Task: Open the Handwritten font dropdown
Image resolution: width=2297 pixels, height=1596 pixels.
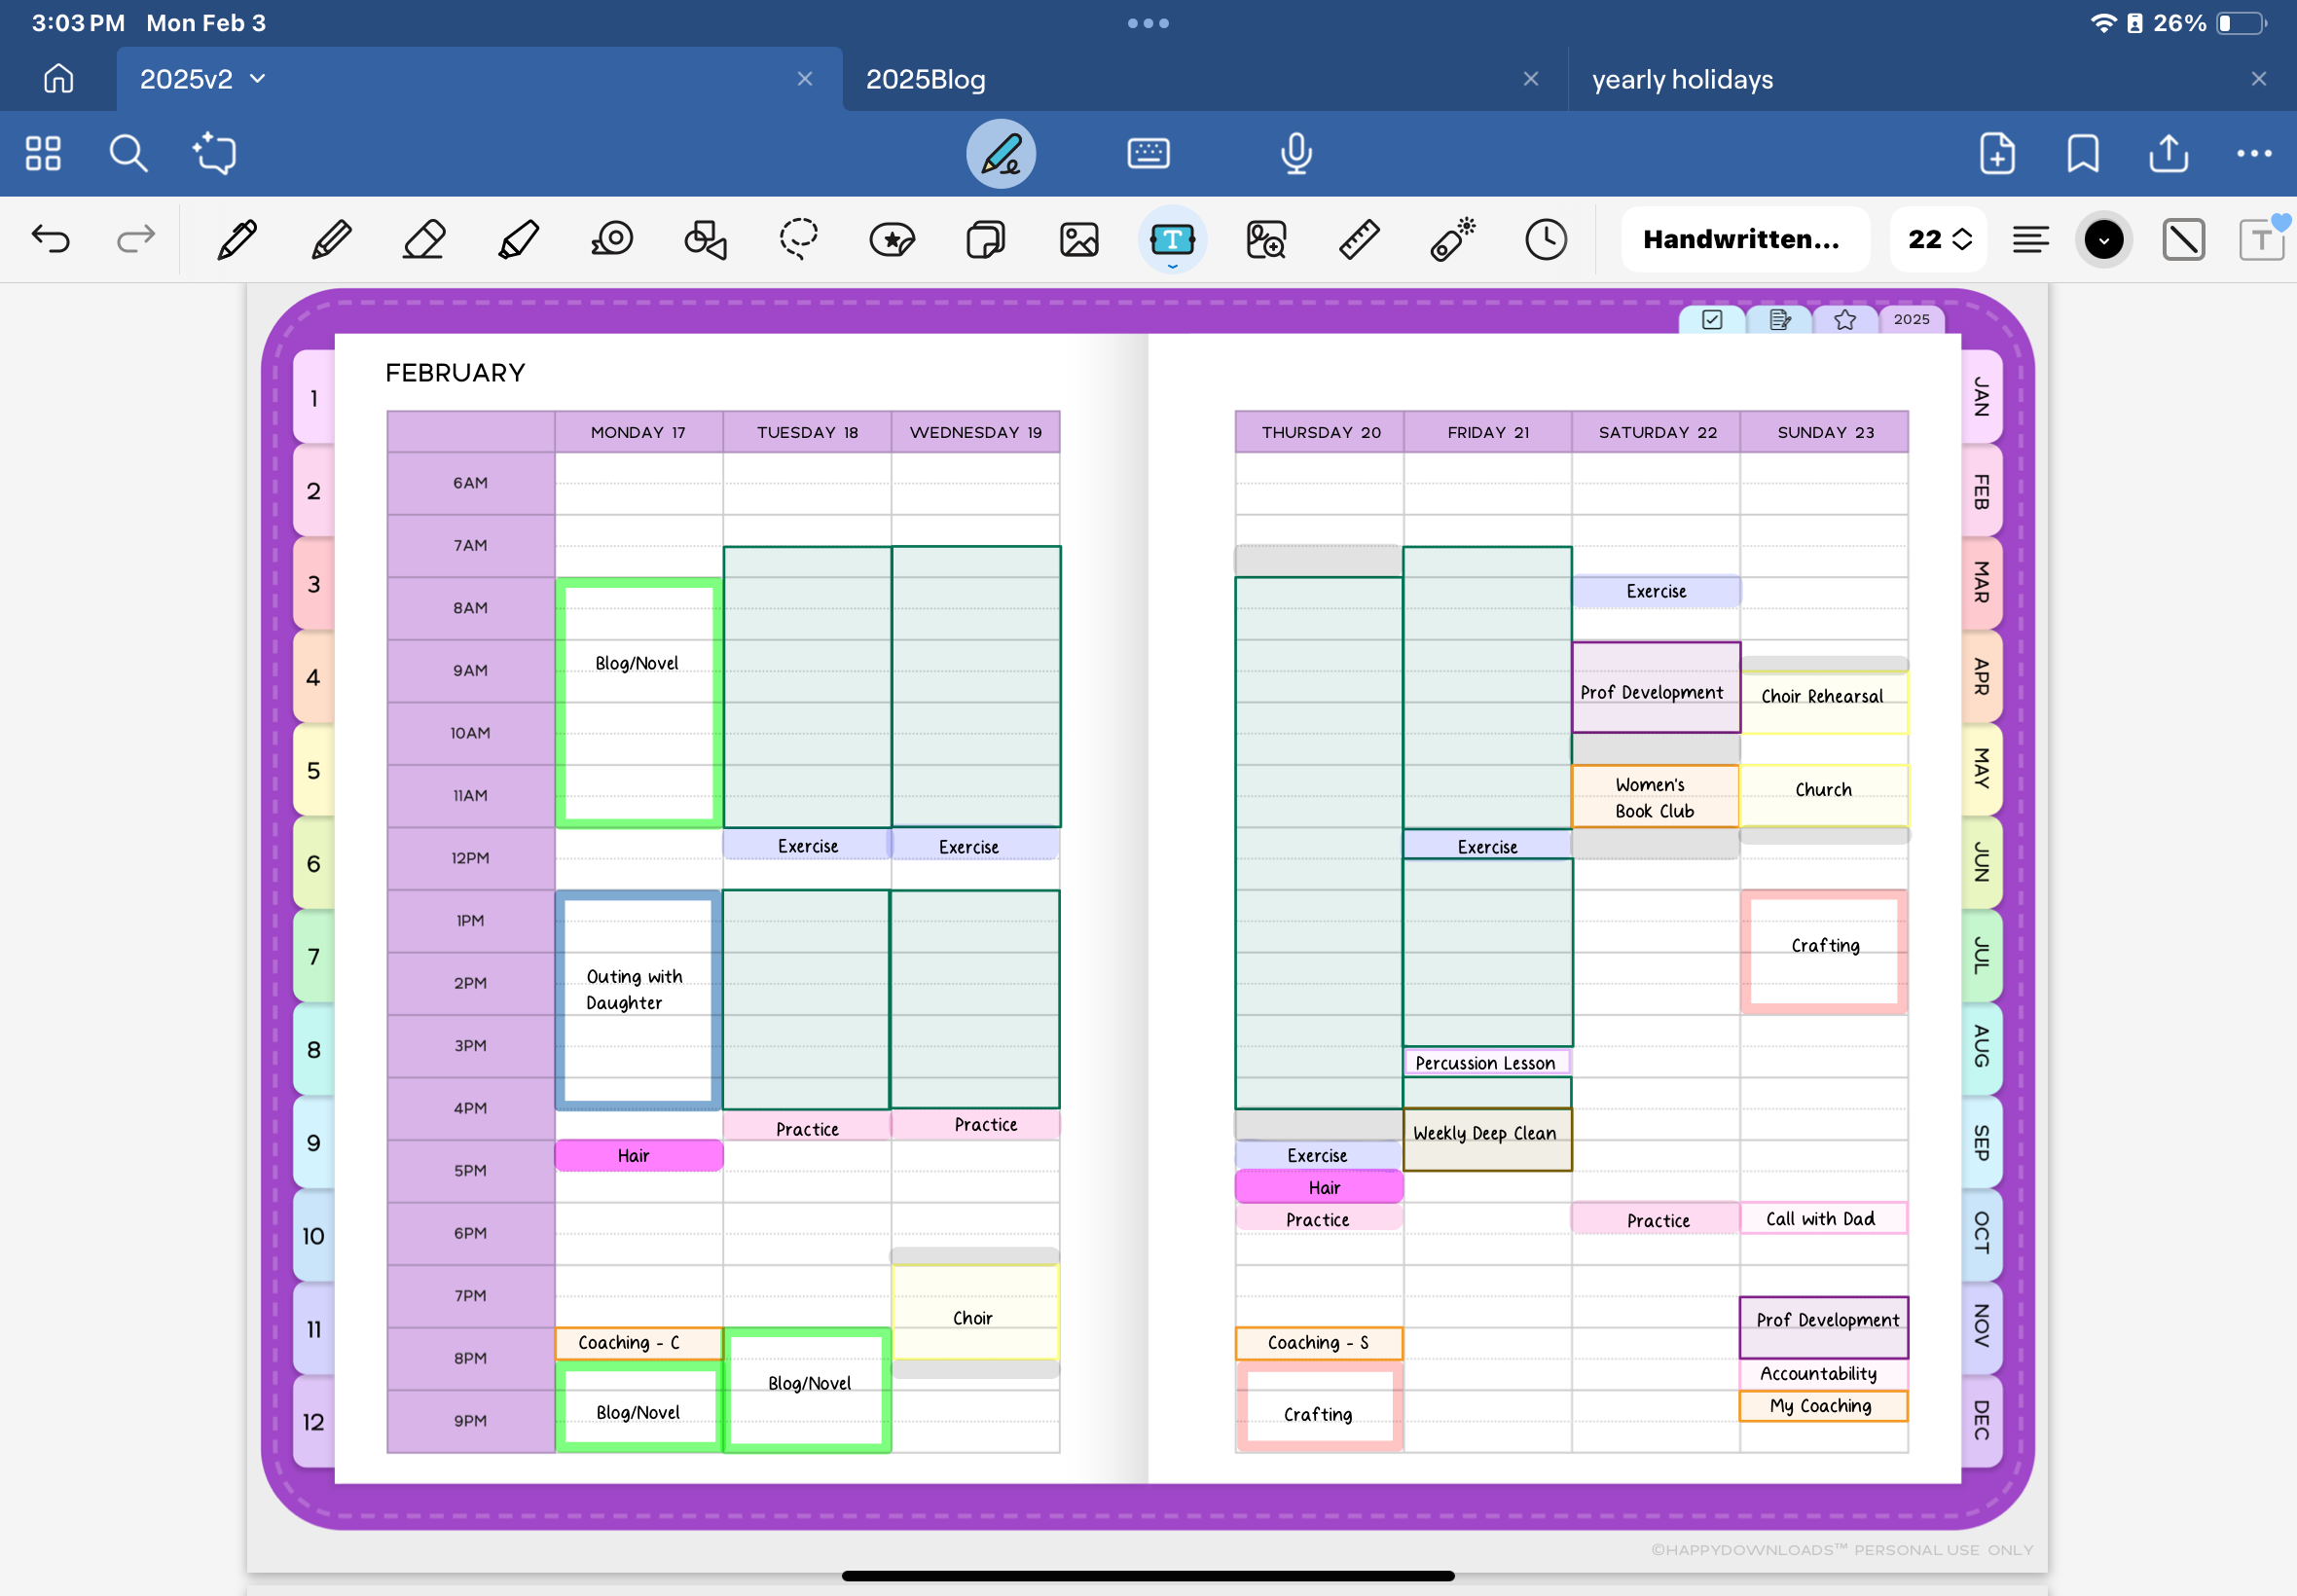Action: tap(1743, 240)
